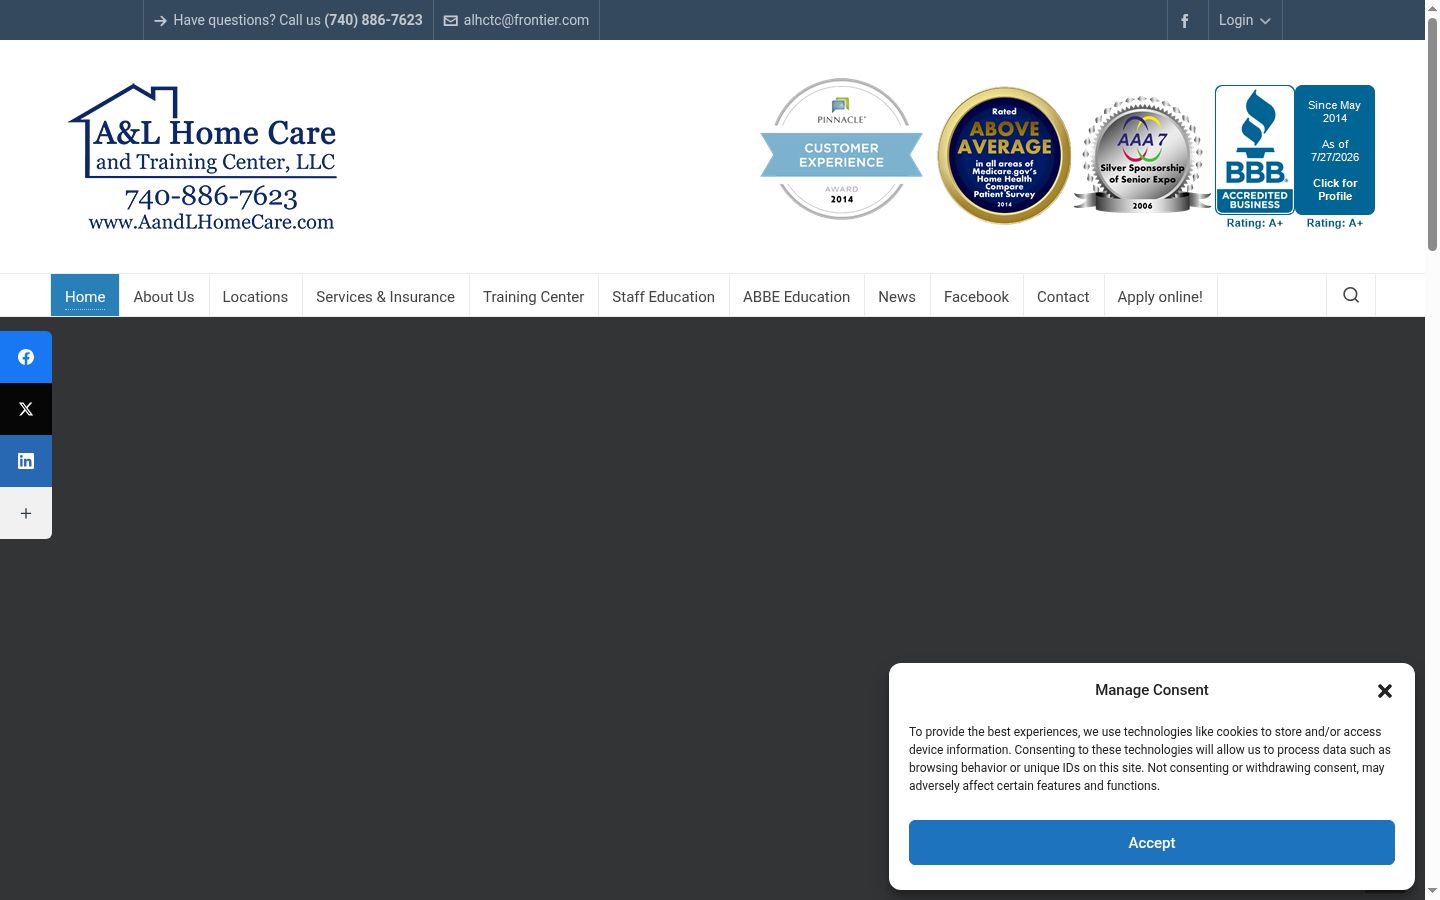1440x900 pixels.
Task: Open the Pinnacle Customer Experience award badge
Action: [841, 149]
